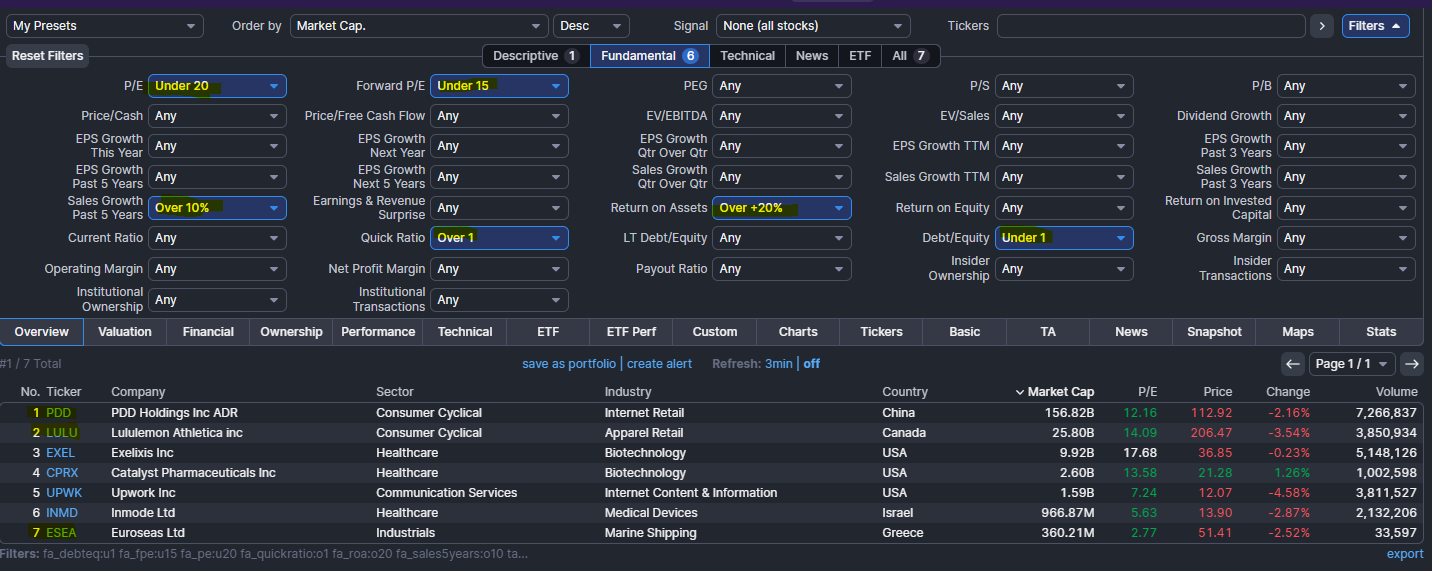This screenshot has width=1432, height=571.
Task: Select the Snapshot view tab
Action: [x=1214, y=332]
